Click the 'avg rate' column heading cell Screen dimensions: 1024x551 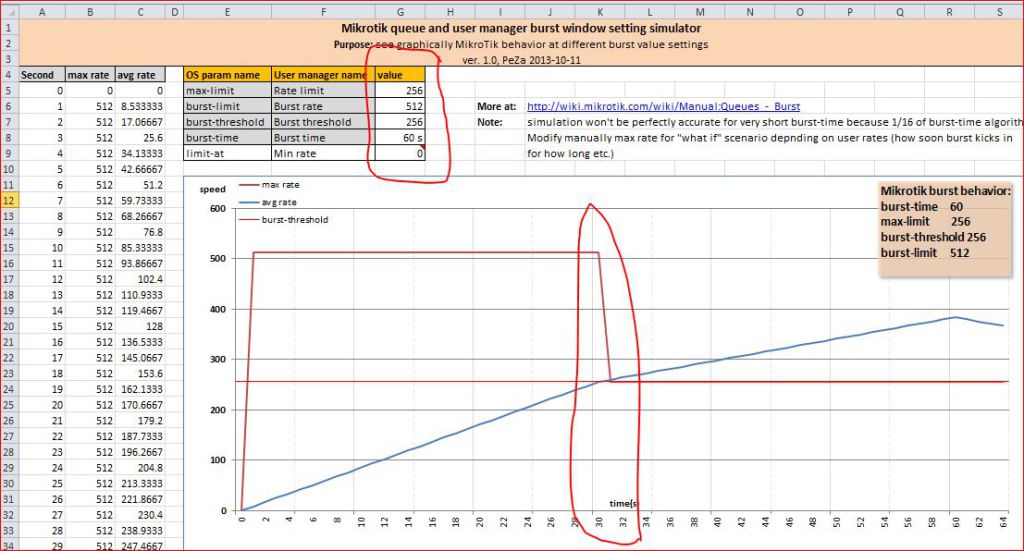[137, 75]
